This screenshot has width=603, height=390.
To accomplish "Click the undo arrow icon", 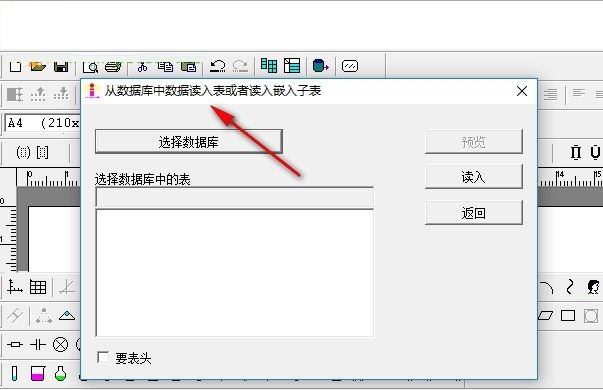I will click(218, 66).
